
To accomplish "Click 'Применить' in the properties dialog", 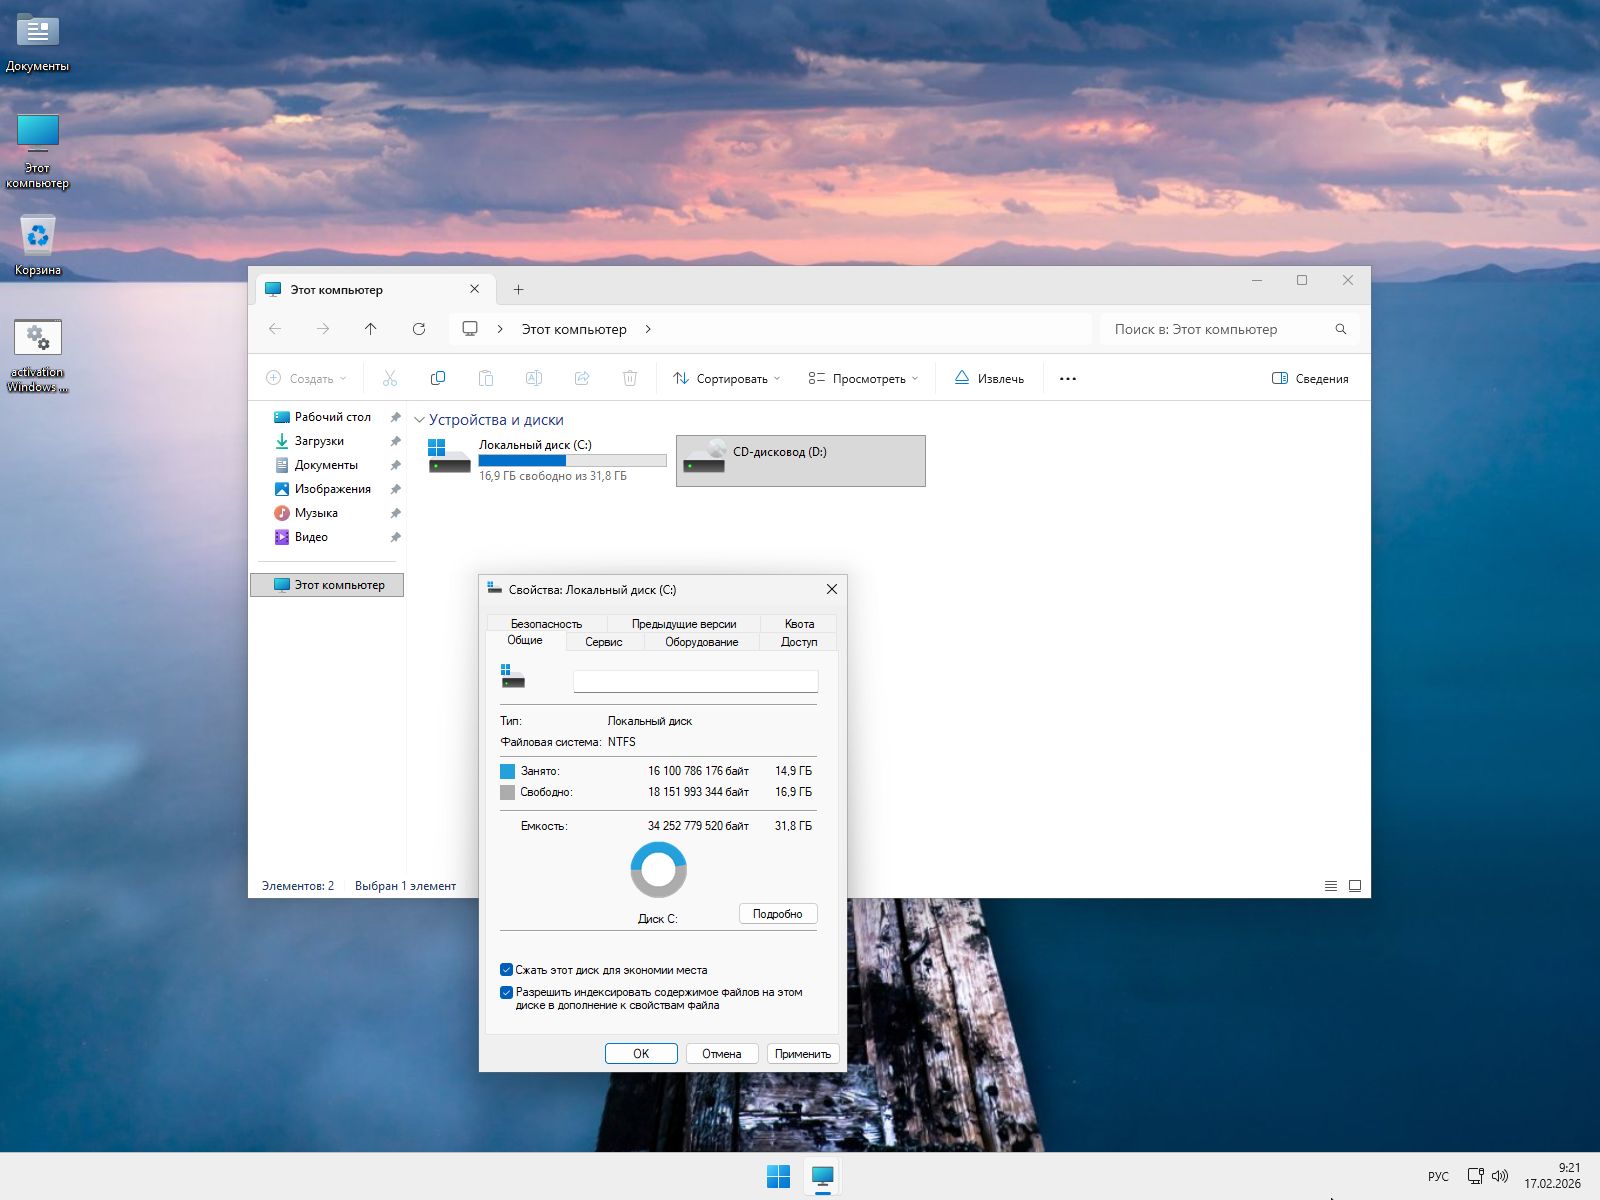I will point(802,1053).
